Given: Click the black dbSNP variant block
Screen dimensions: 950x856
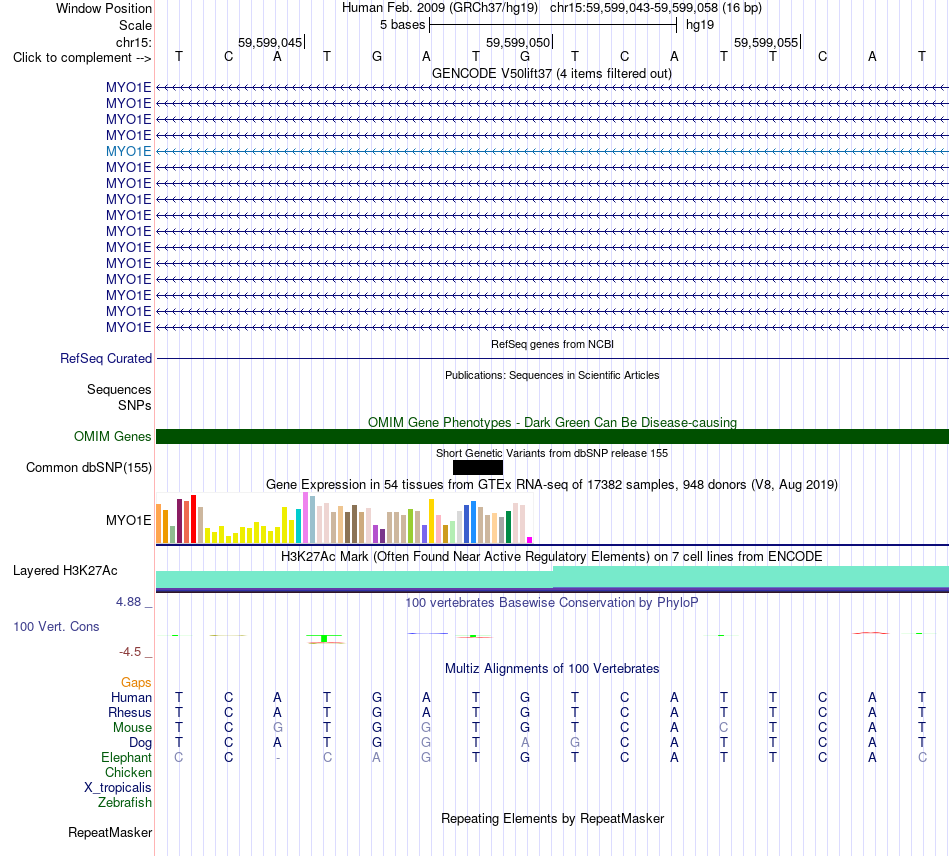Looking at the screenshot, I should [x=477, y=467].
